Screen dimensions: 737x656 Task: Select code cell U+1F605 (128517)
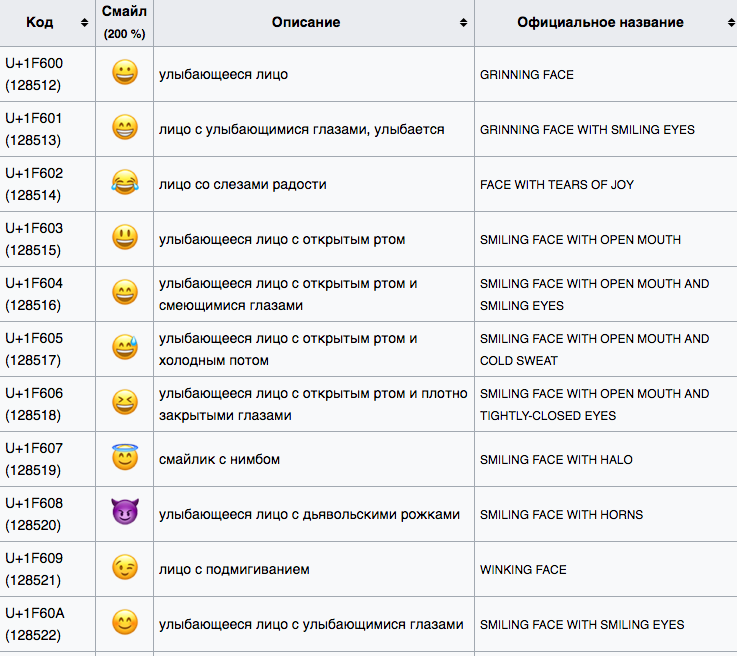47,349
